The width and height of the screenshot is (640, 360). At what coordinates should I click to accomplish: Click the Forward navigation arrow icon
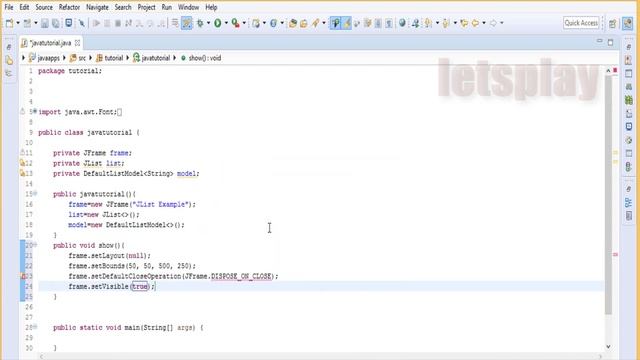point(493,23)
